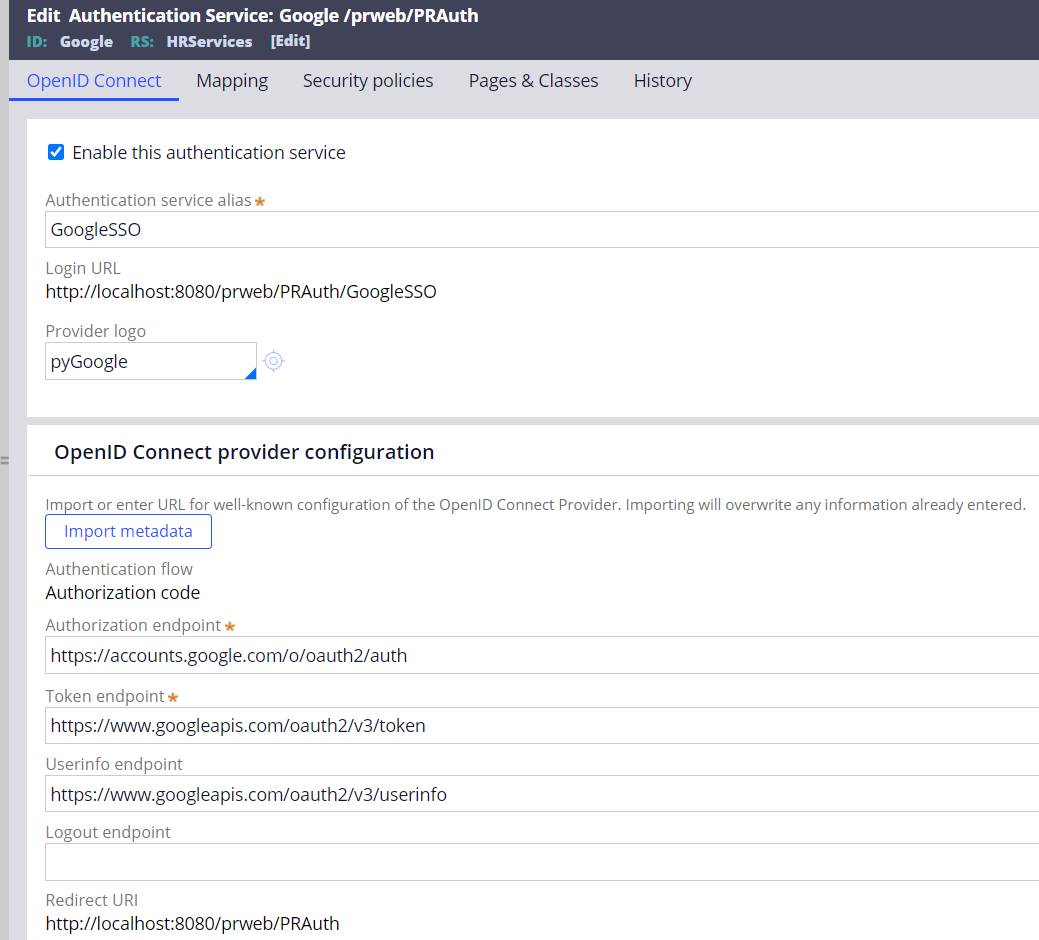
Task: Focus the Authorization endpoint field
Action: (x=540, y=656)
